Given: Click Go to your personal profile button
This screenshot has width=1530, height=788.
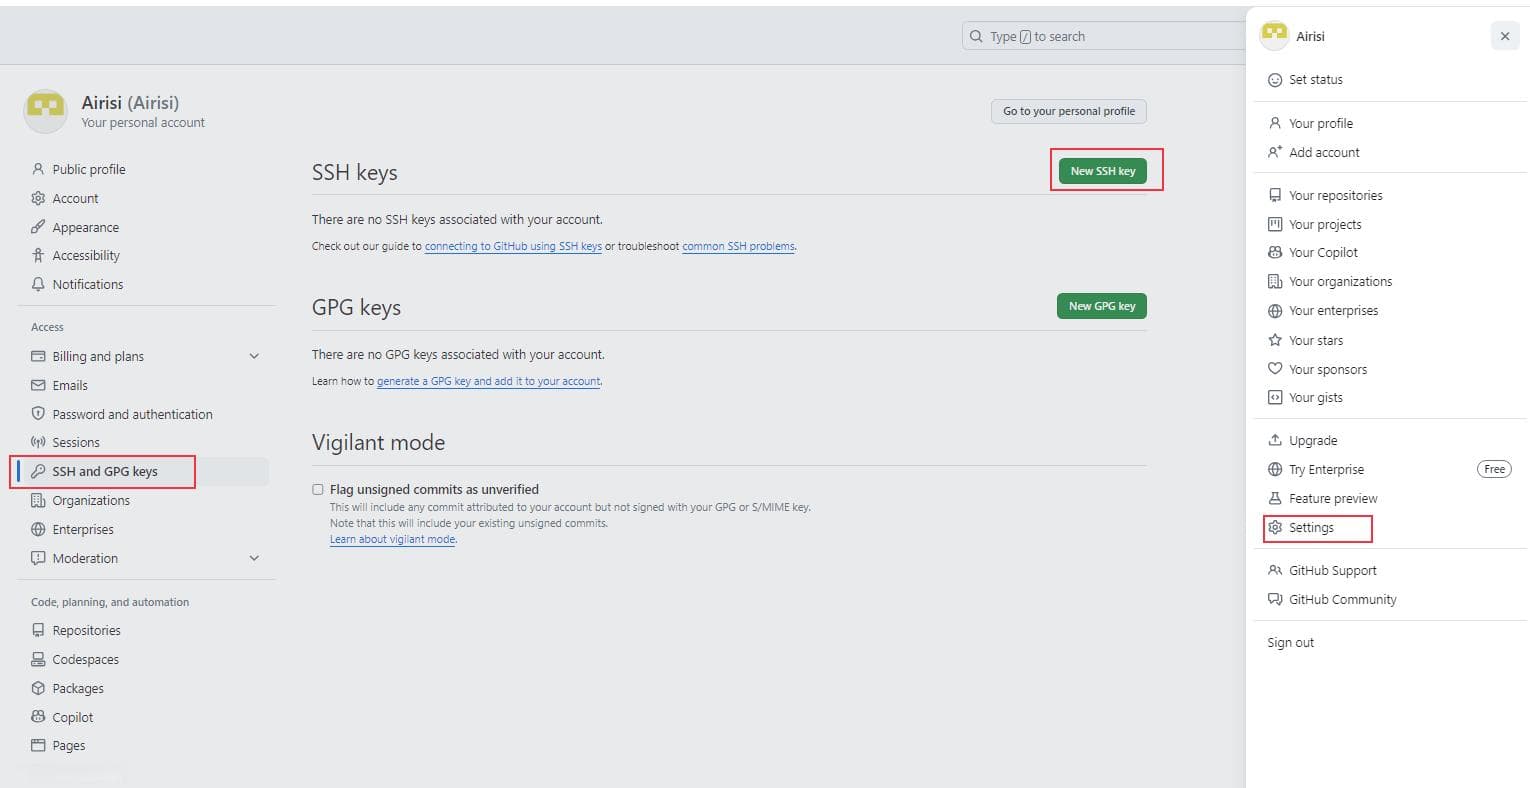Looking at the screenshot, I should click(x=1069, y=111).
